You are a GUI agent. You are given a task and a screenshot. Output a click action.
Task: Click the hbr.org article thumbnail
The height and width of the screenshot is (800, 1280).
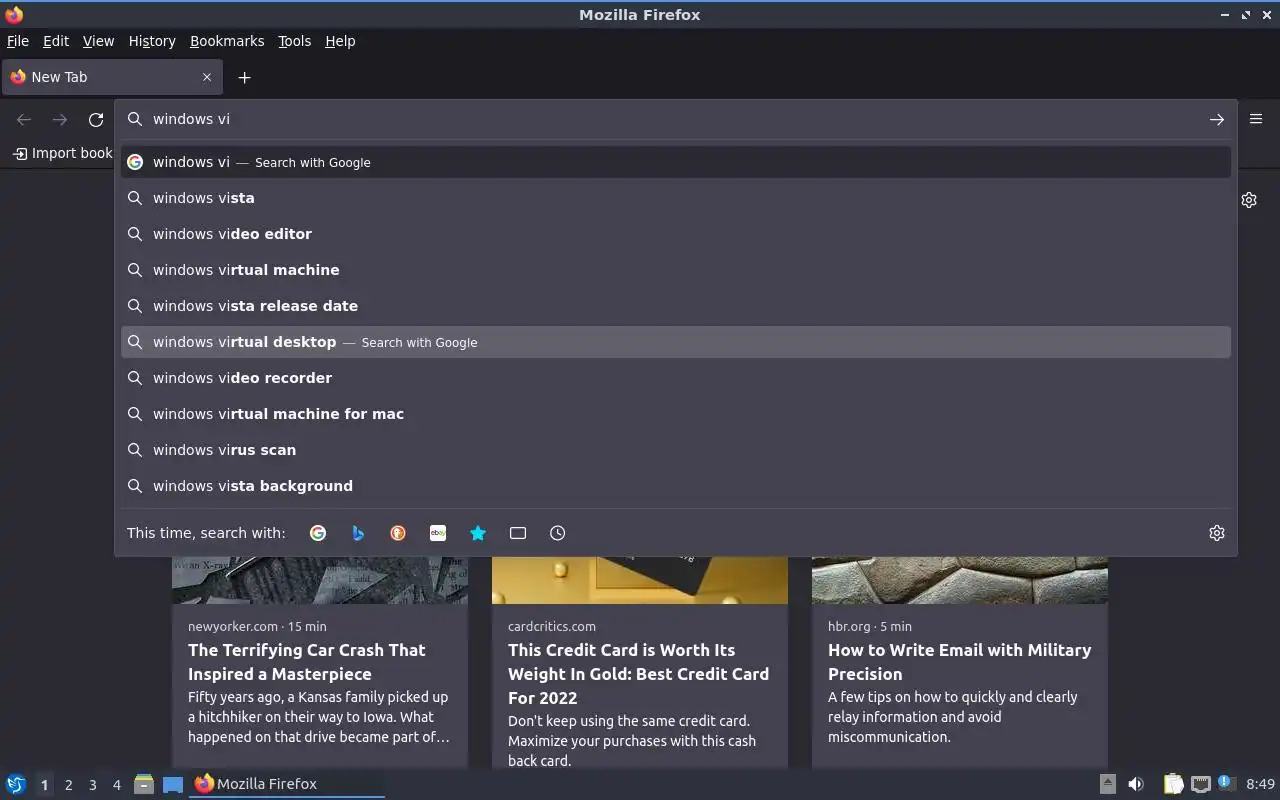[x=960, y=580]
